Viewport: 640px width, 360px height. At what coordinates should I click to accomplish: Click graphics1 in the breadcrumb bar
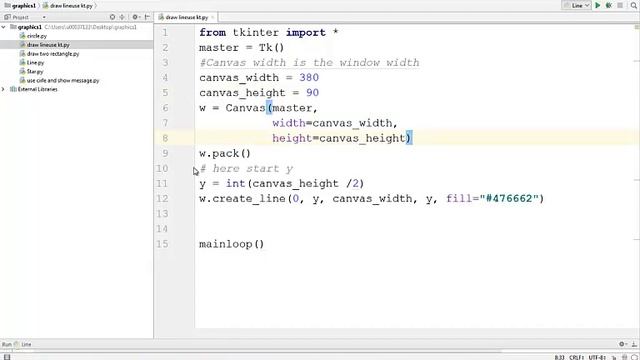(x=23, y=6)
